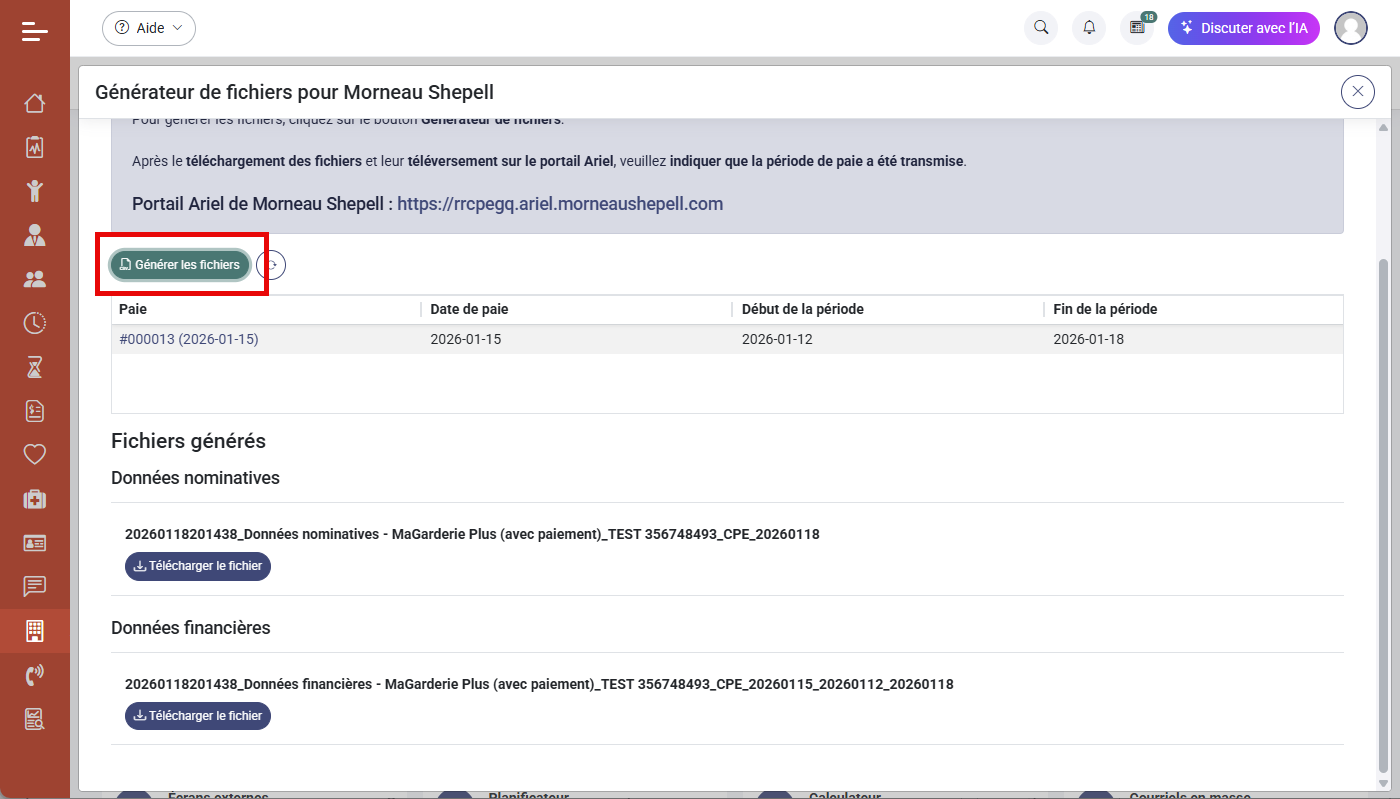The image size is (1400, 799).
Task: Download the Données nominatives file
Action: click(197, 566)
